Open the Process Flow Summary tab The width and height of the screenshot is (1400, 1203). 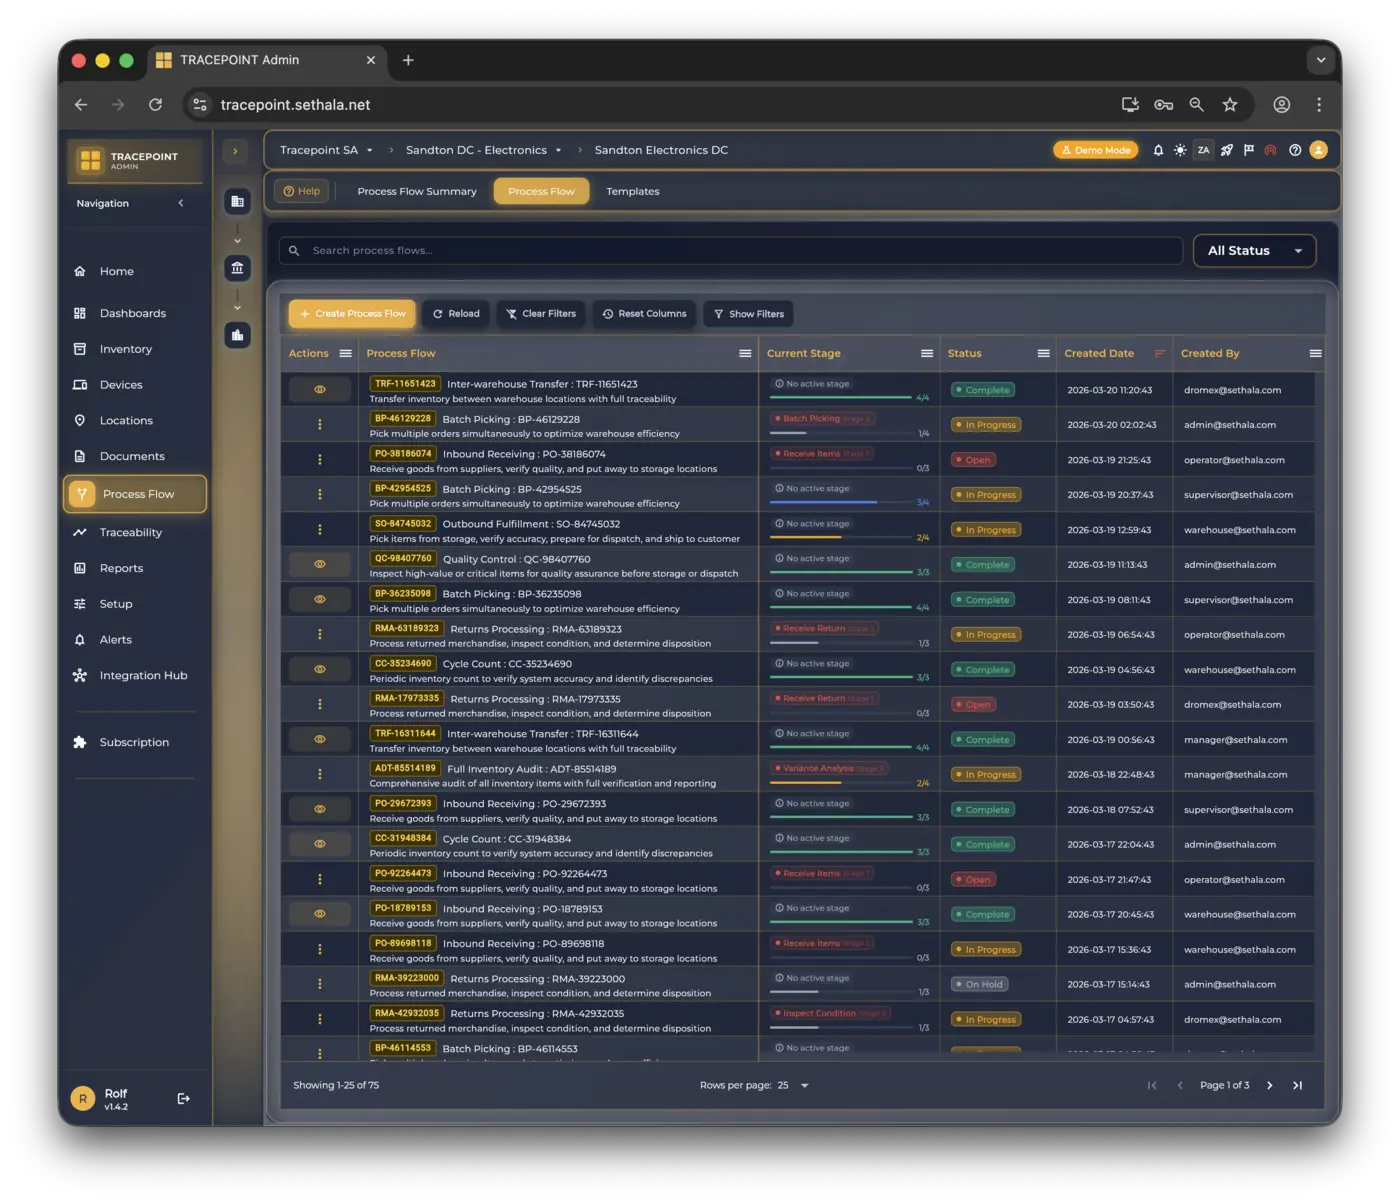(417, 191)
